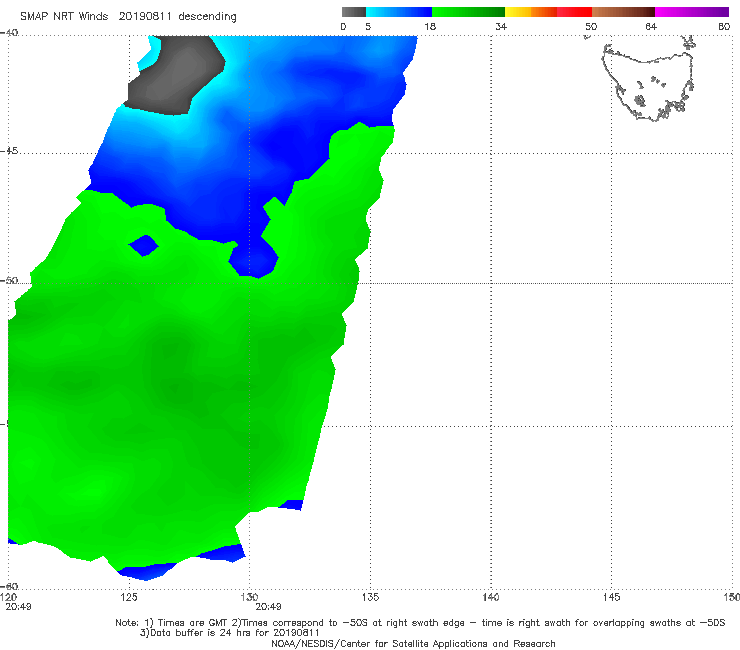Click the magenta 64-80 color bar segment
The image size is (740, 650).
click(692, 12)
